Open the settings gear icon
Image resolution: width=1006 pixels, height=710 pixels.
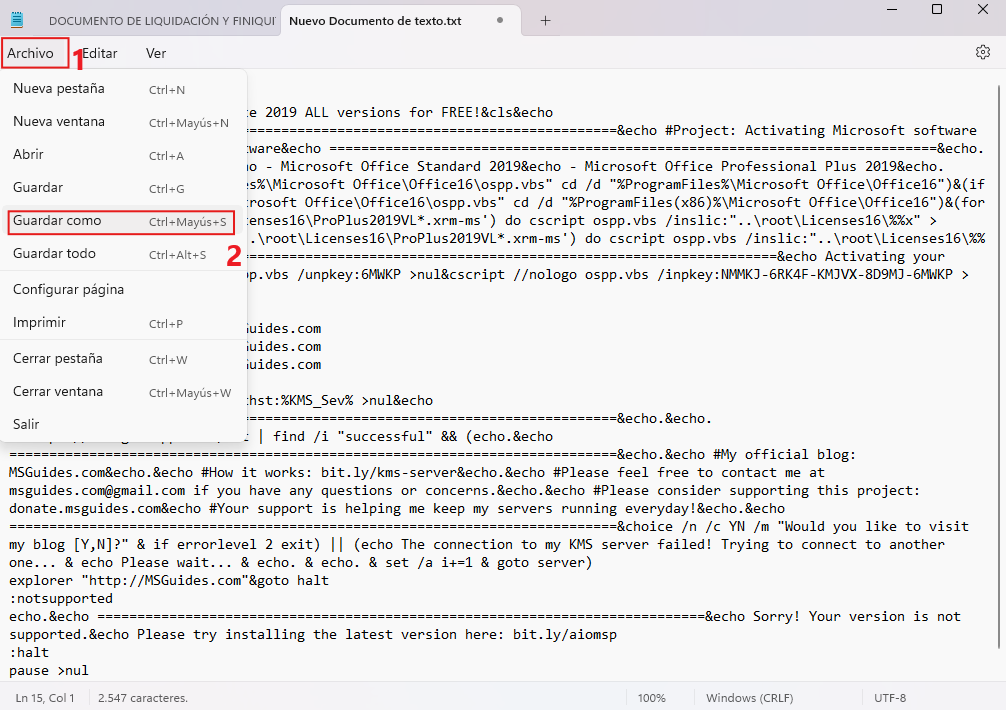click(x=983, y=53)
